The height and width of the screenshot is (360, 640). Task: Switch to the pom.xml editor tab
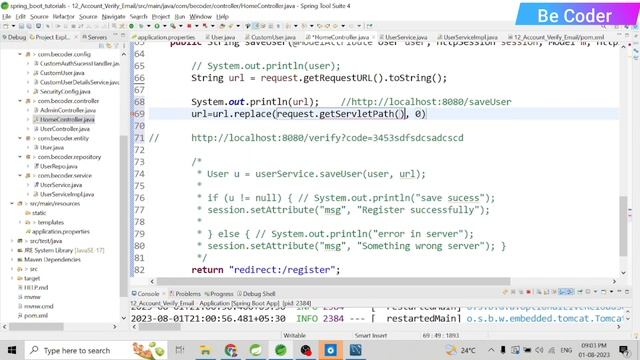click(556, 37)
